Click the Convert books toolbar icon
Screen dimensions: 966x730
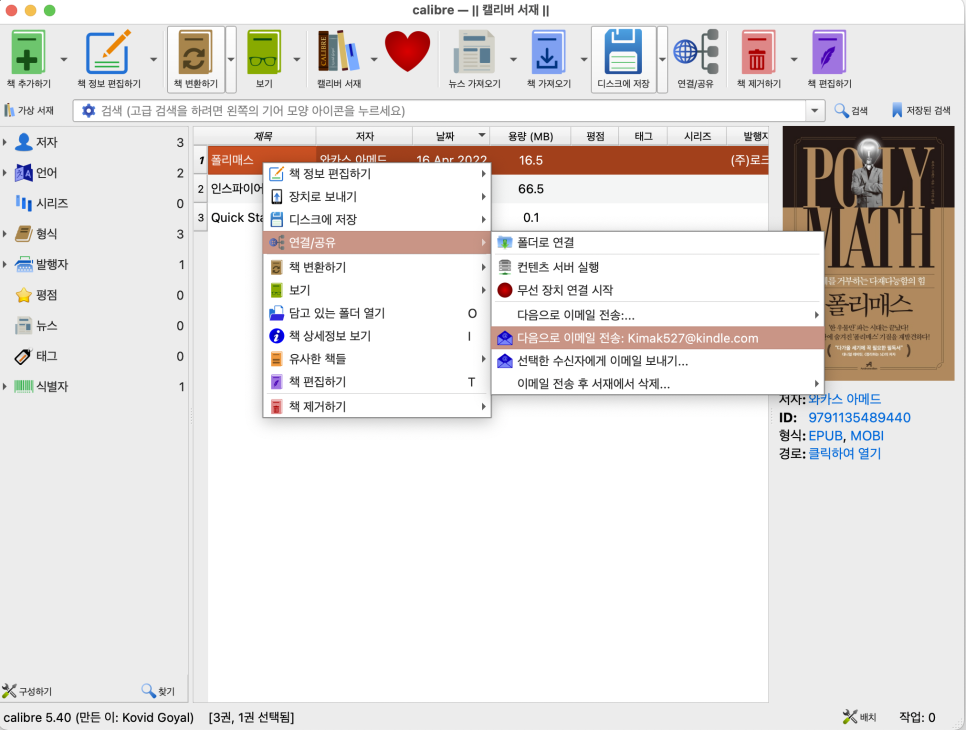[195, 52]
